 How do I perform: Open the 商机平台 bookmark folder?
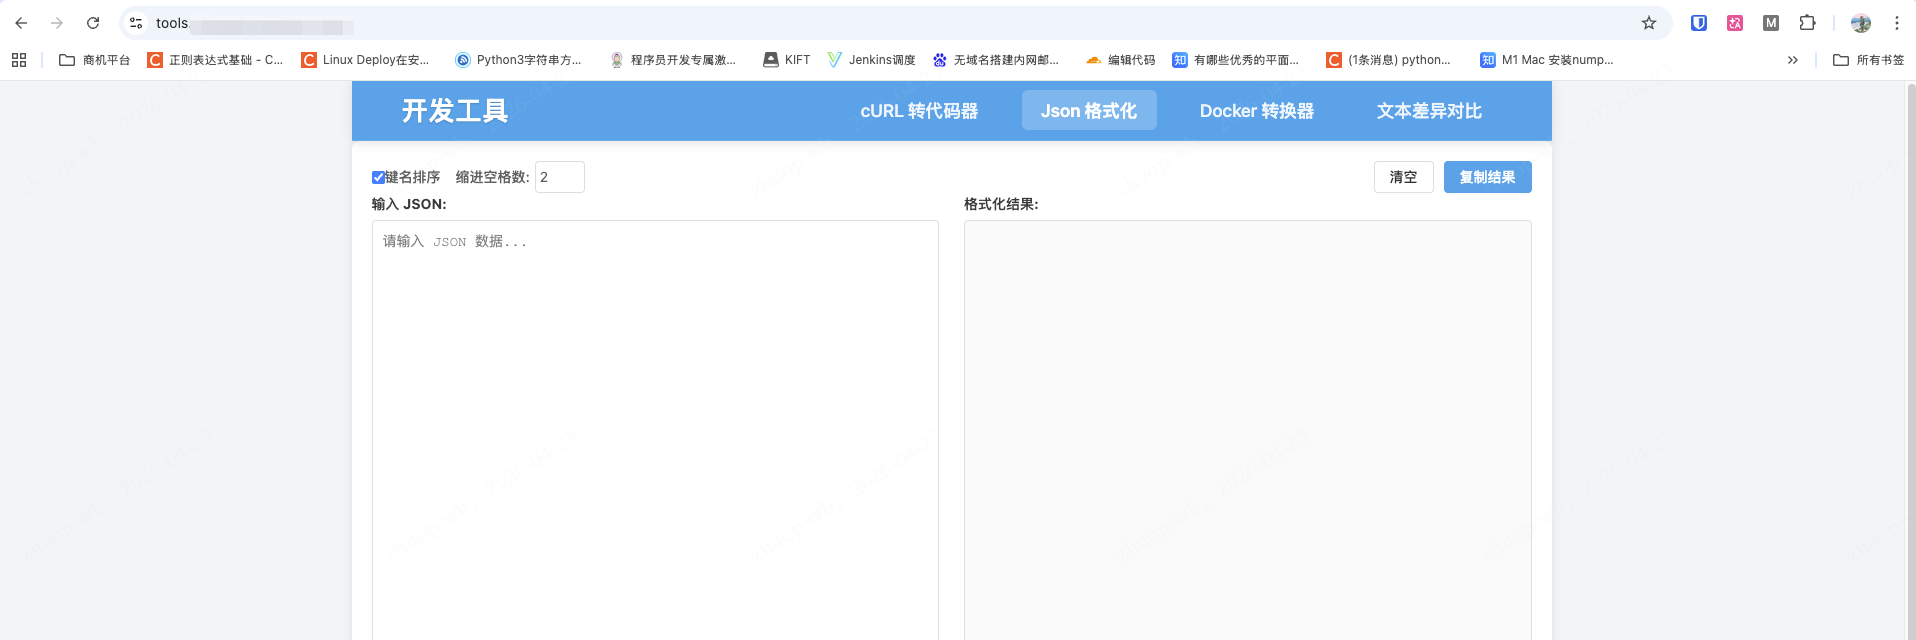pos(95,60)
